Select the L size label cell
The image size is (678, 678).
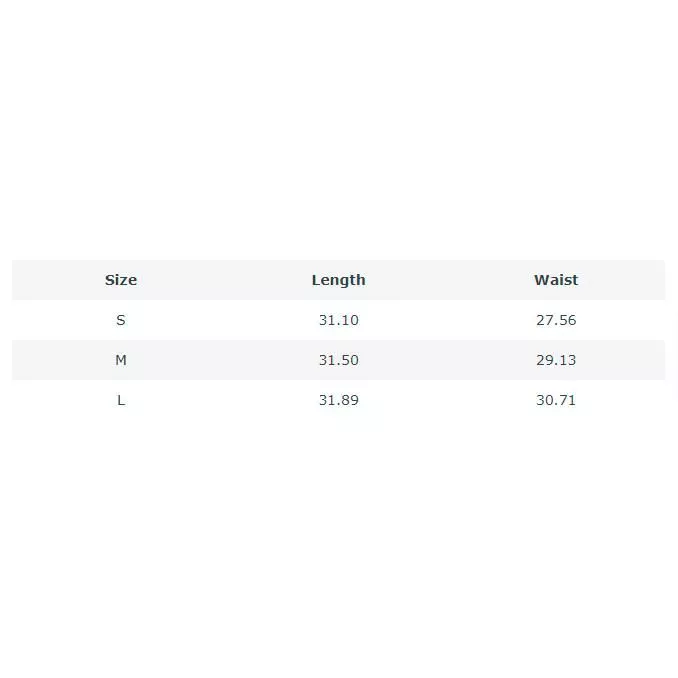pos(121,400)
